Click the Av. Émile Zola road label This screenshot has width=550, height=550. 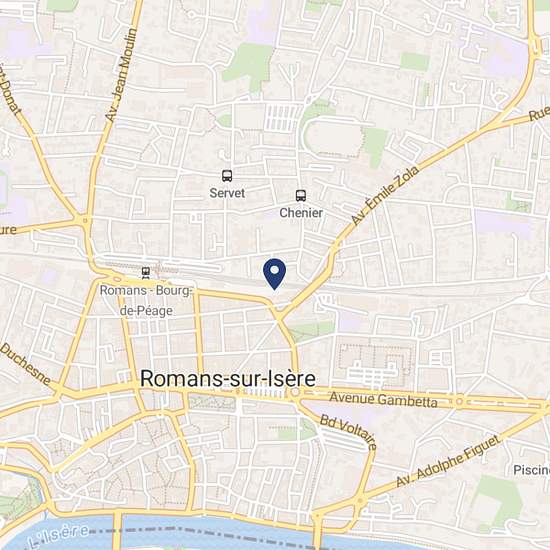pos(385,195)
